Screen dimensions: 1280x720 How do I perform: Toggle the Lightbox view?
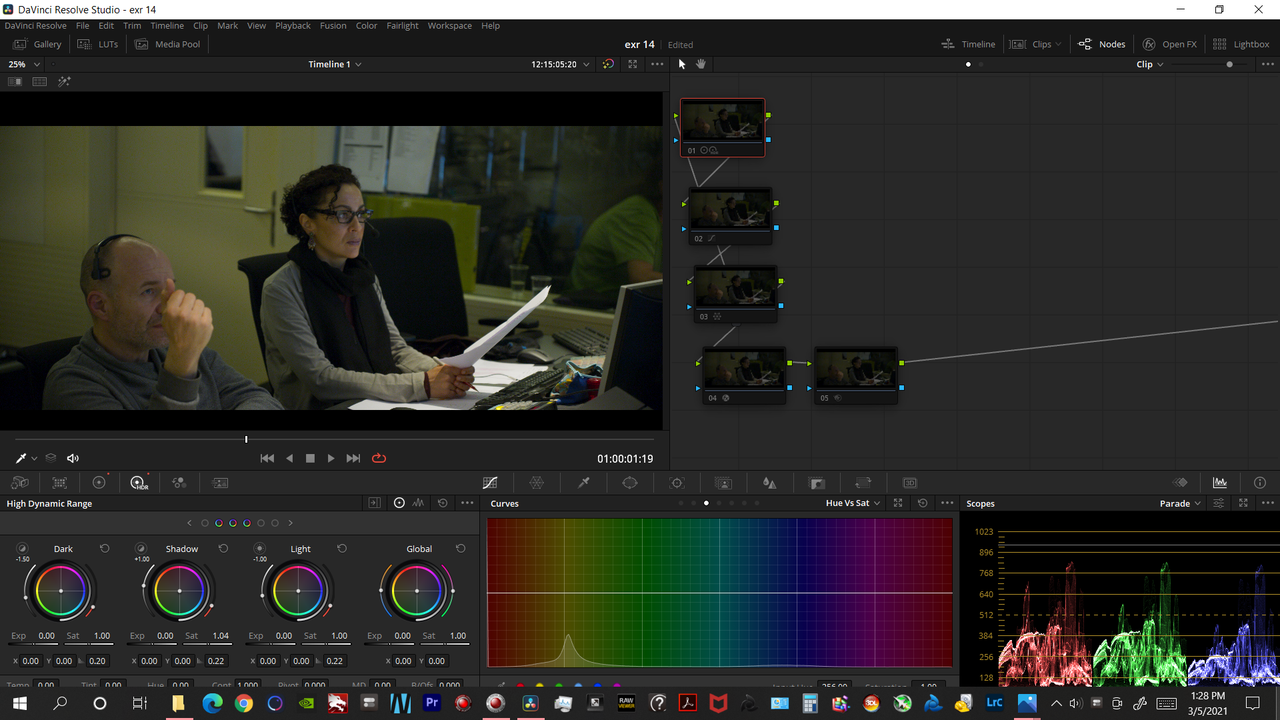tap(1241, 44)
